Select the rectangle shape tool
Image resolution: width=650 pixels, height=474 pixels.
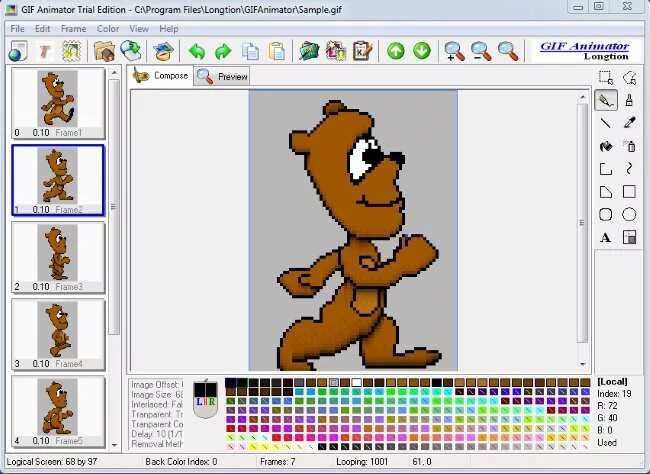629,192
